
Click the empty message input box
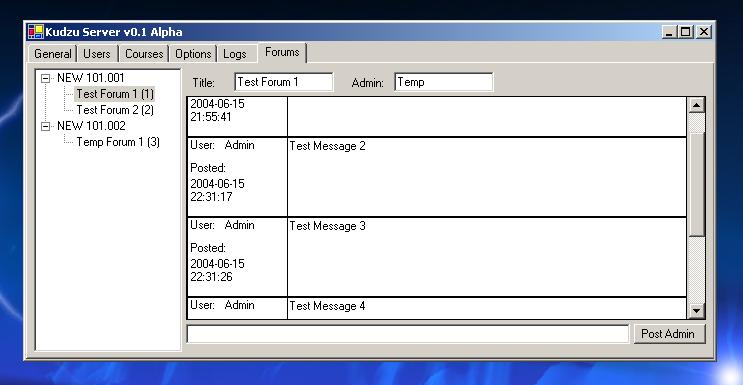point(408,334)
